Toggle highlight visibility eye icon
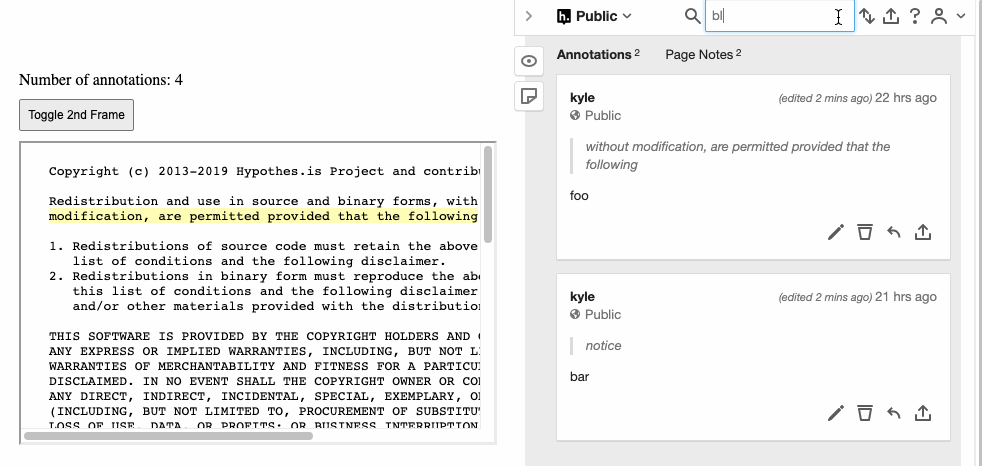The height and width of the screenshot is (466, 982). (x=529, y=61)
